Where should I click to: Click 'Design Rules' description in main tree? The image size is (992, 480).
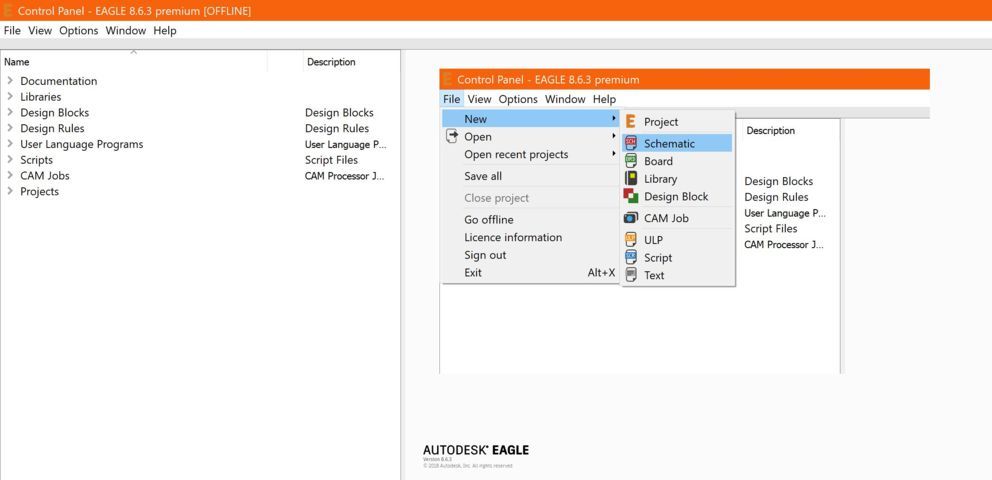click(x=337, y=128)
